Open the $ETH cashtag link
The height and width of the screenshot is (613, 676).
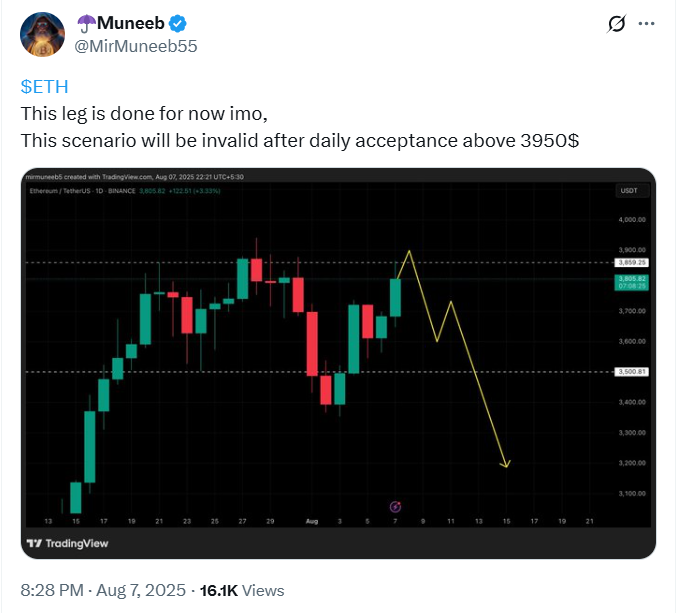click(44, 87)
